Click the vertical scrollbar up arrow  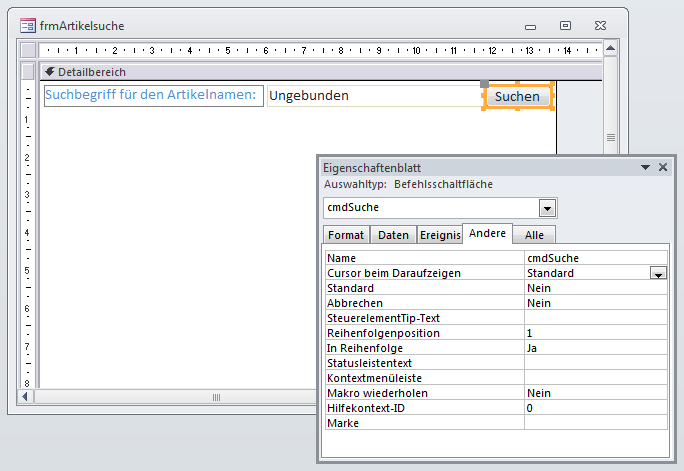[610, 48]
